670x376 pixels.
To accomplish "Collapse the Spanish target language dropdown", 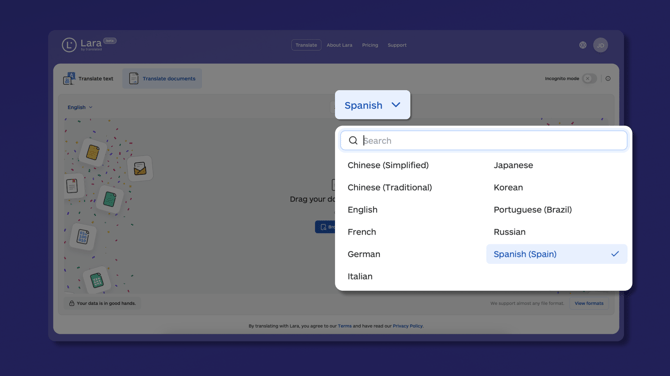I will click(x=373, y=105).
